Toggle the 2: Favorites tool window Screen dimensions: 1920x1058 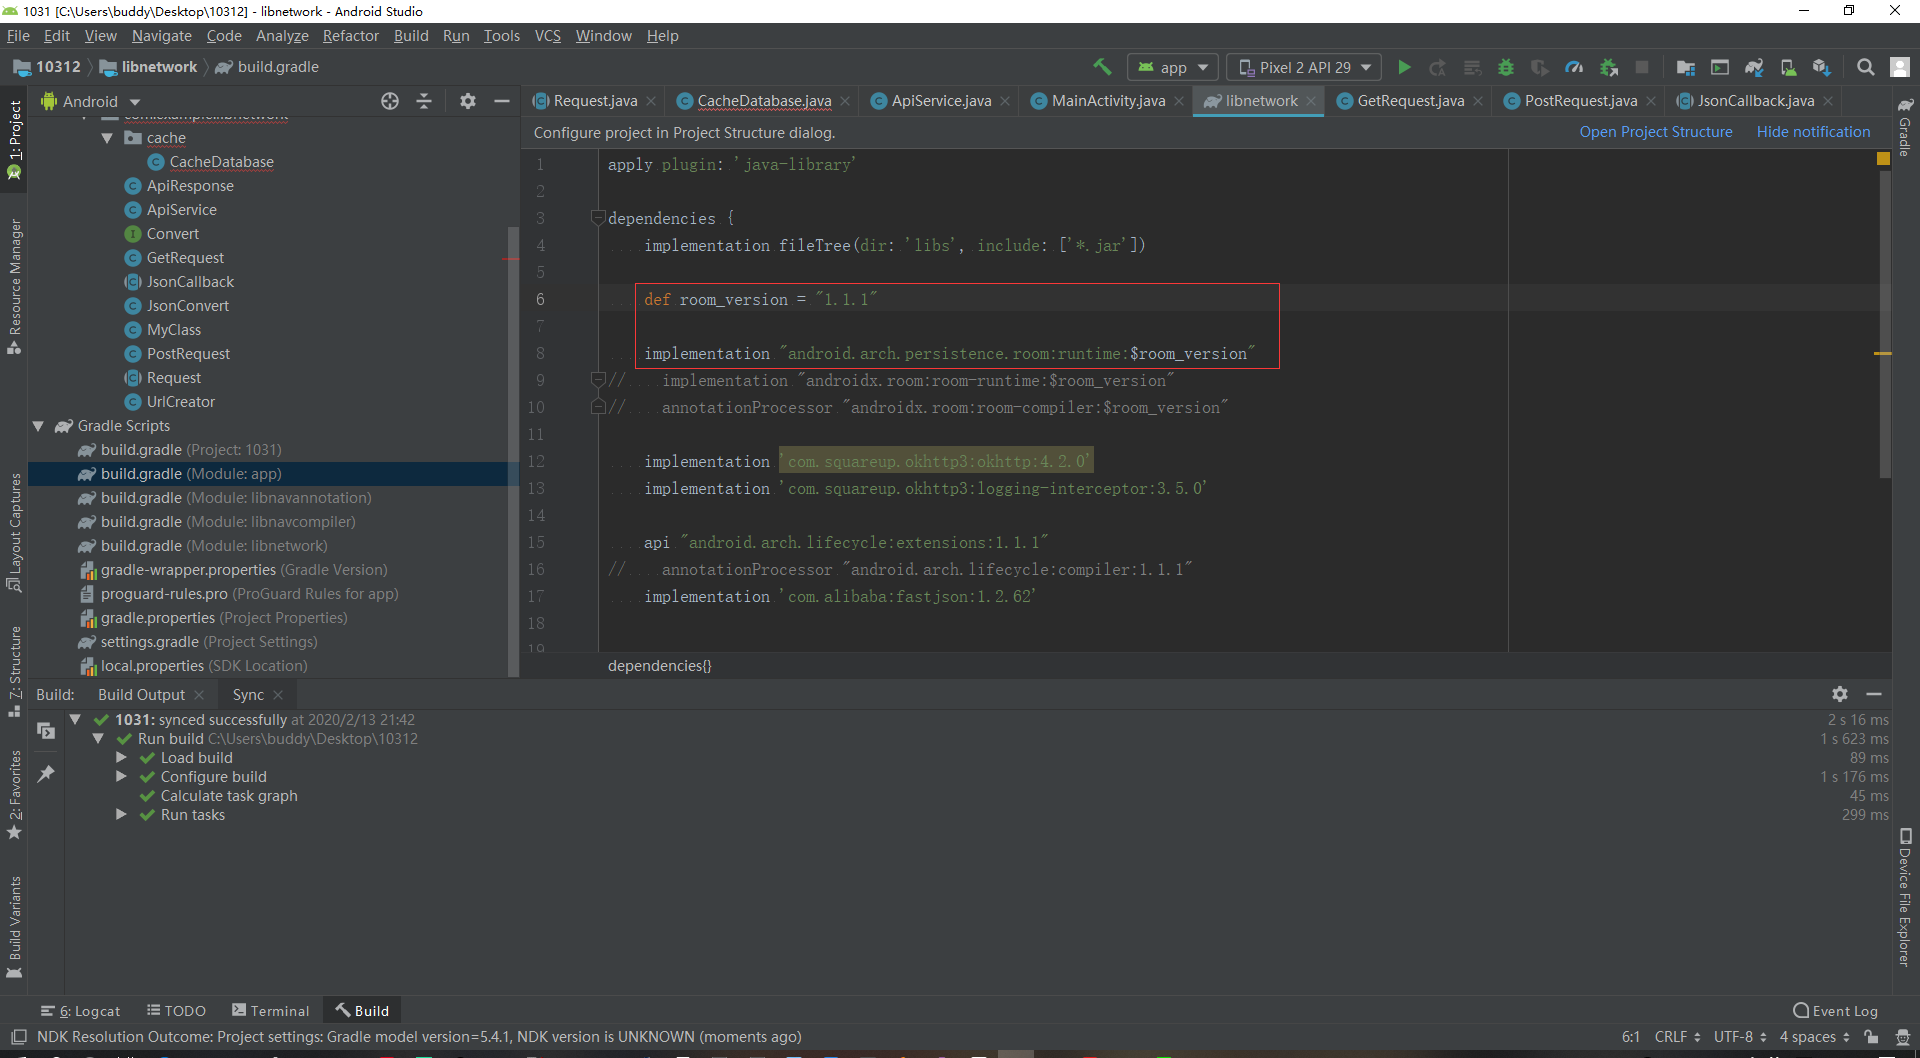tap(14, 795)
